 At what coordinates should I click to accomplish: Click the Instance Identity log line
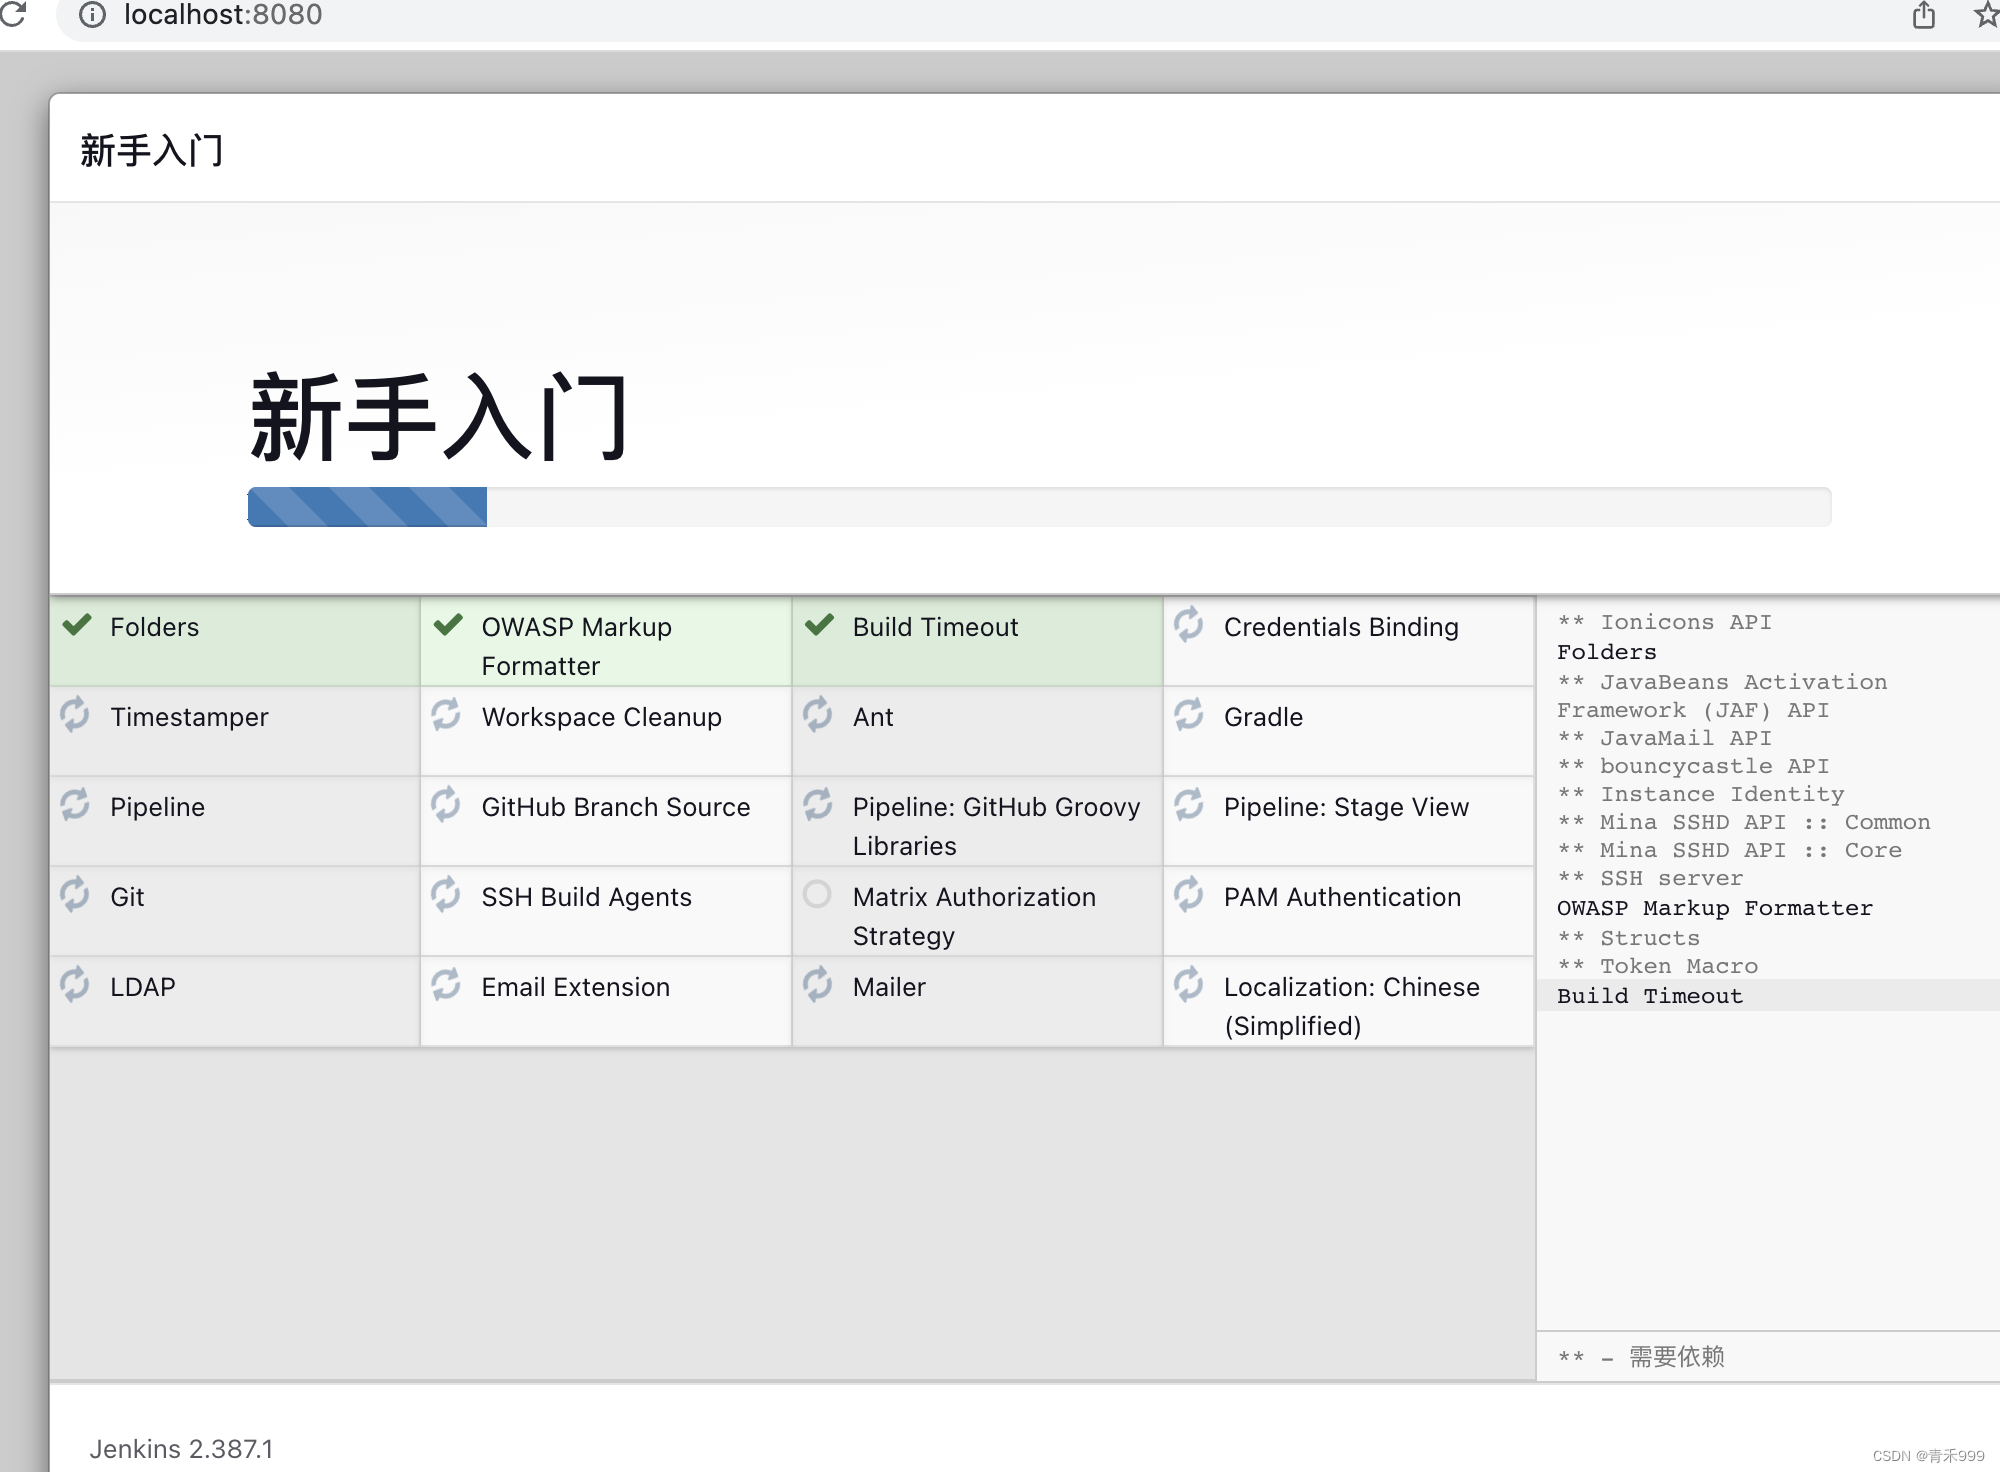(1700, 794)
